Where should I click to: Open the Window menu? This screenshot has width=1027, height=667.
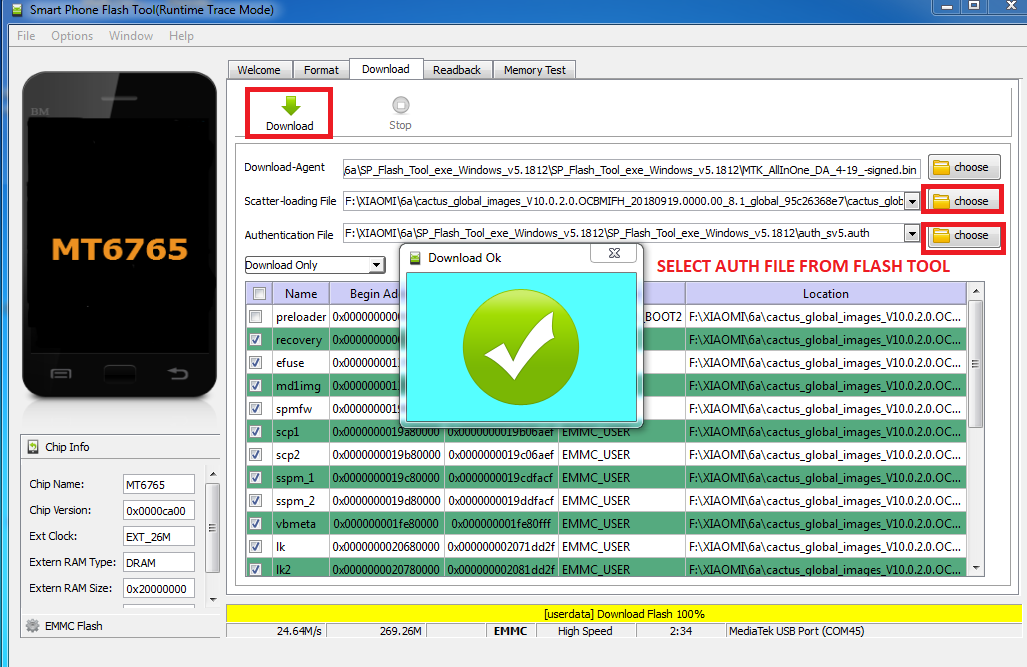tap(131, 36)
